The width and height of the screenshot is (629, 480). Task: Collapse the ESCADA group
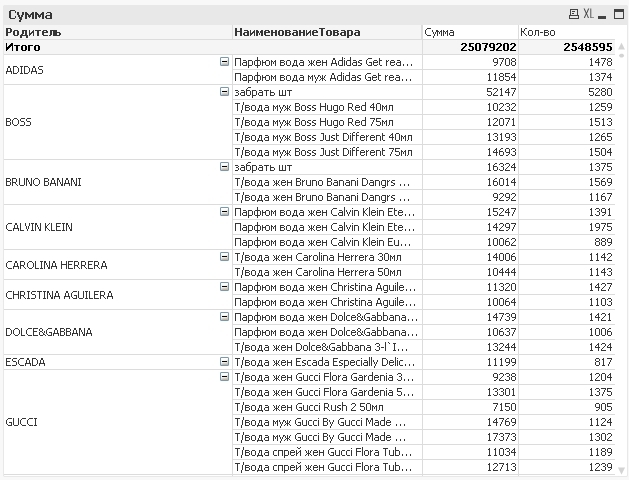click(224, 362)
